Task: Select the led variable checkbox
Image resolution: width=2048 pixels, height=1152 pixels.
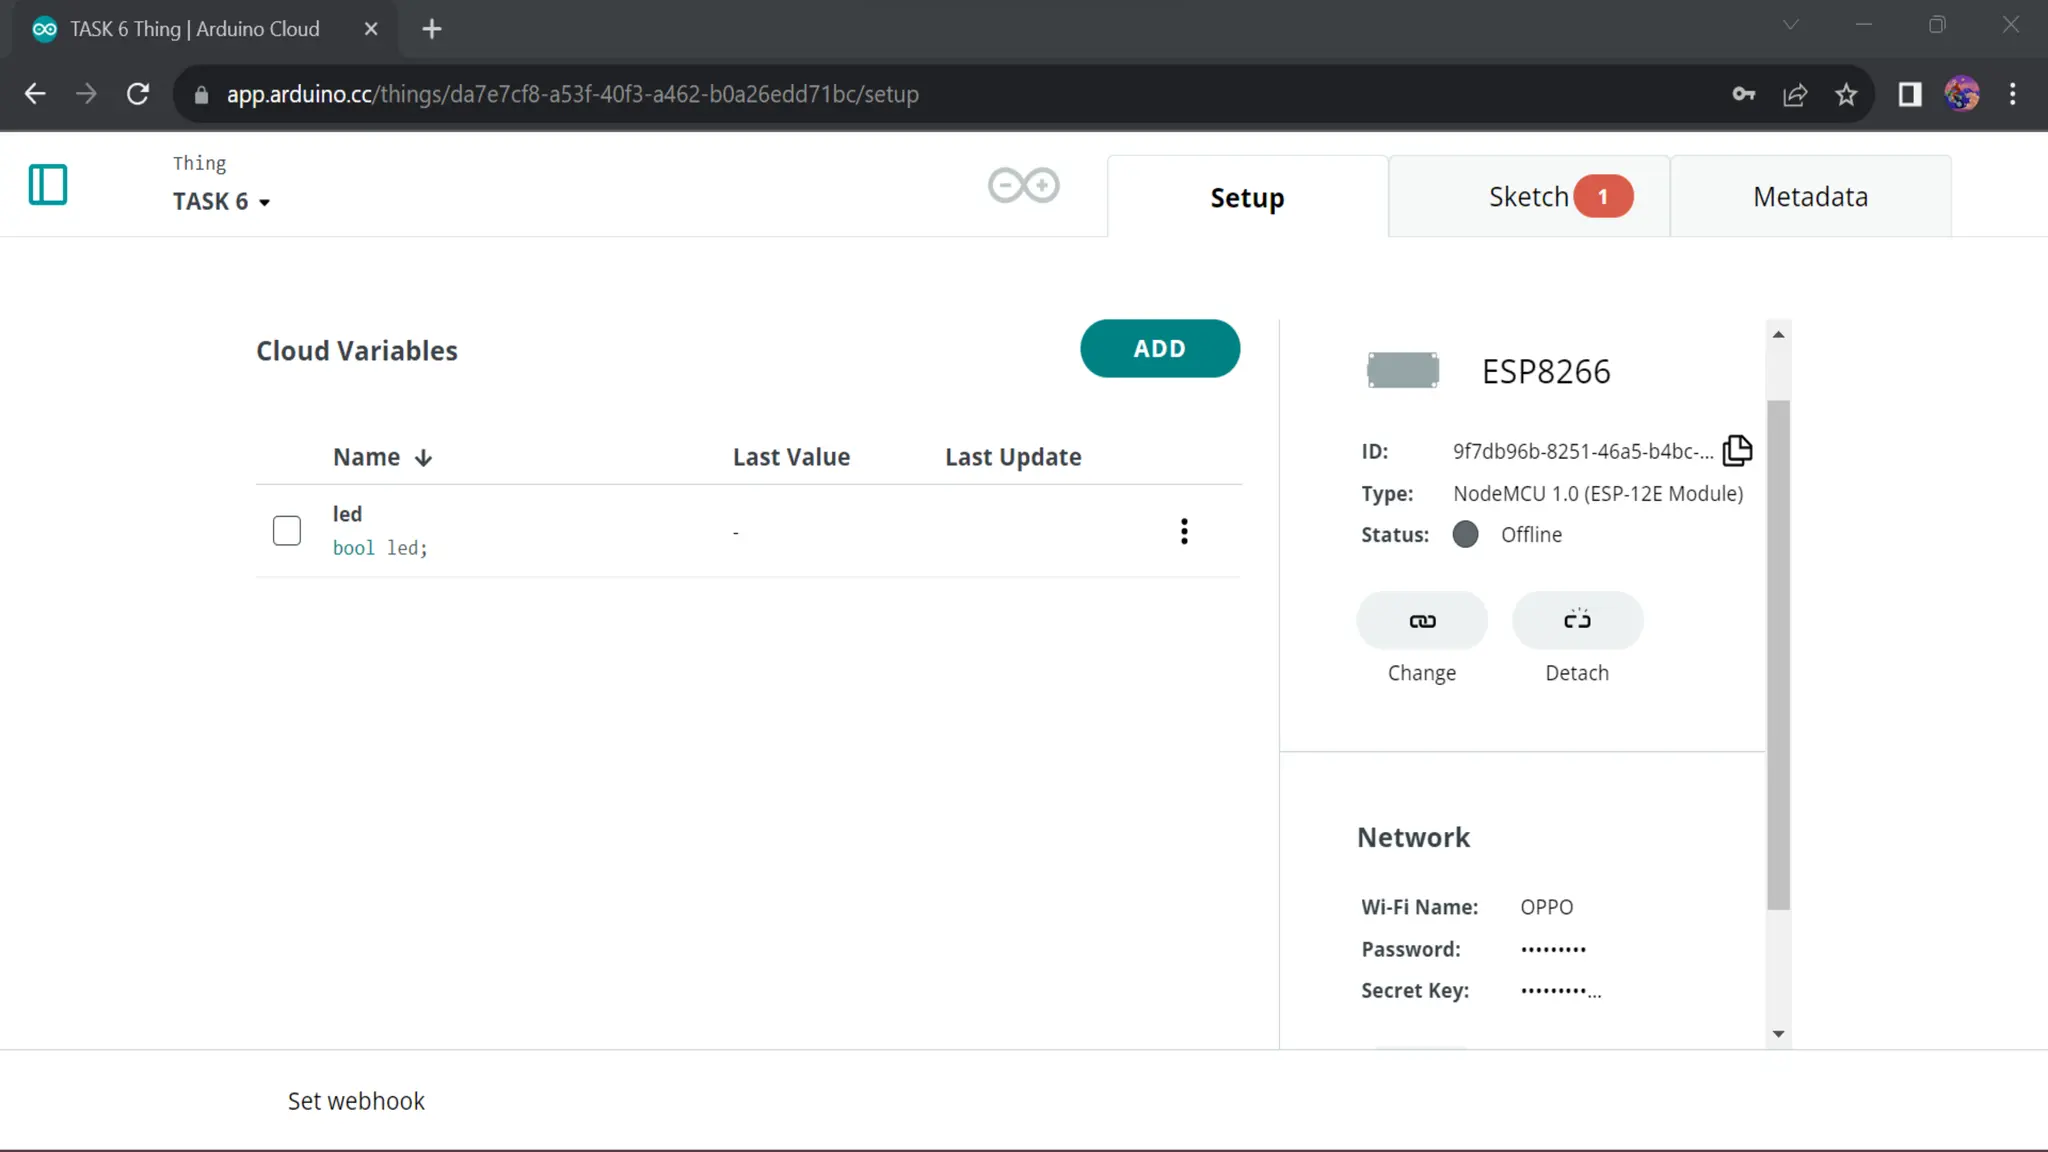Action: [x=287, y=530]
